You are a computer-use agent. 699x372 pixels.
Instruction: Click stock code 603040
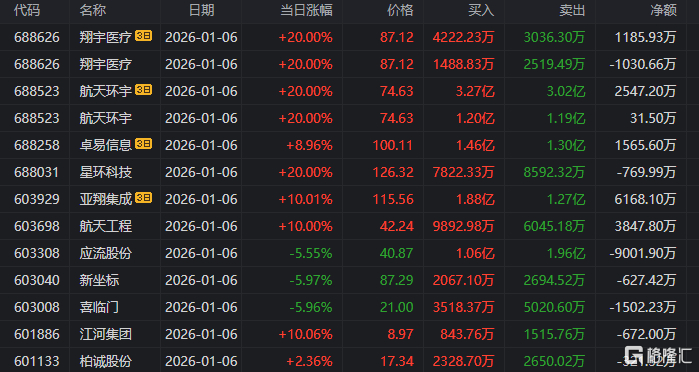(37, 280)
